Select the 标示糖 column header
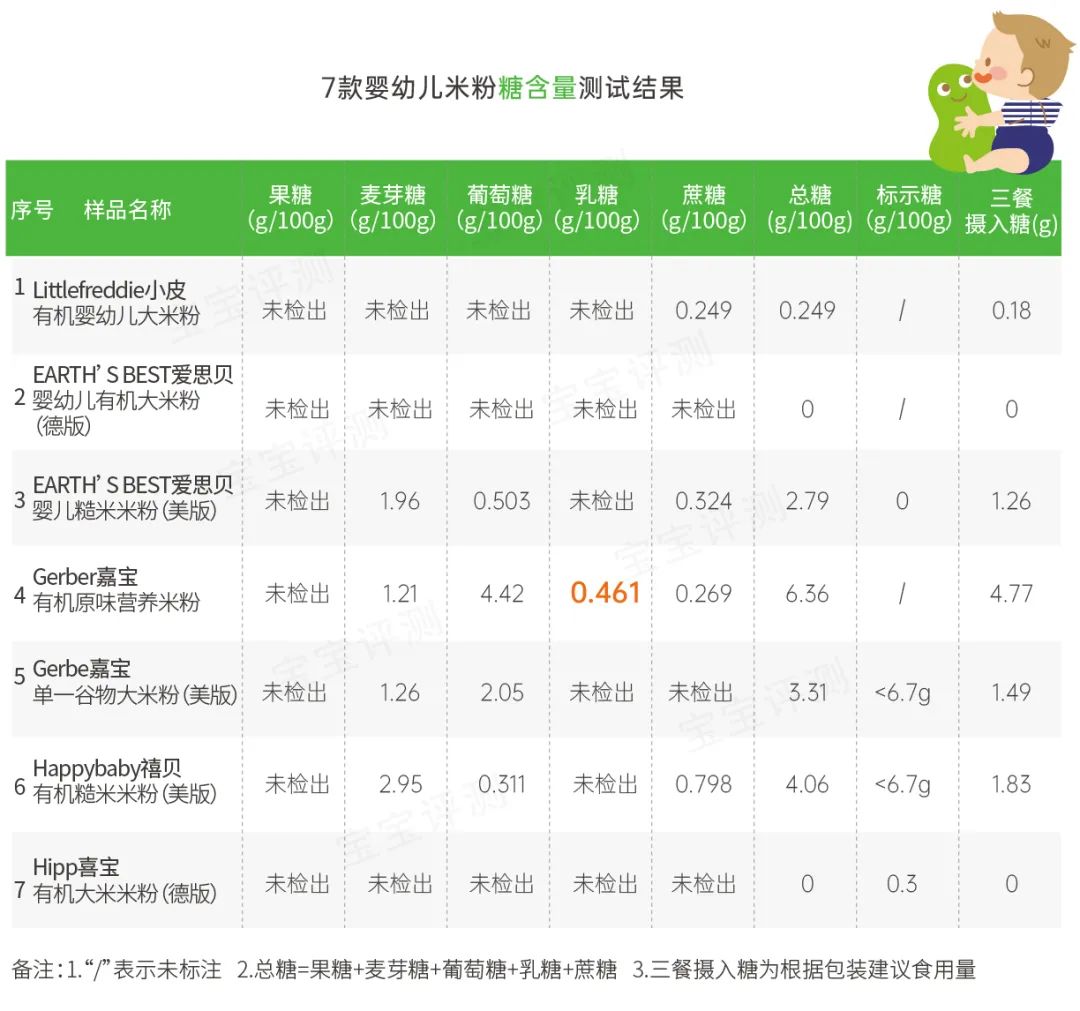The height and width of the screenshot is (1011, 1080). [908, 208]
